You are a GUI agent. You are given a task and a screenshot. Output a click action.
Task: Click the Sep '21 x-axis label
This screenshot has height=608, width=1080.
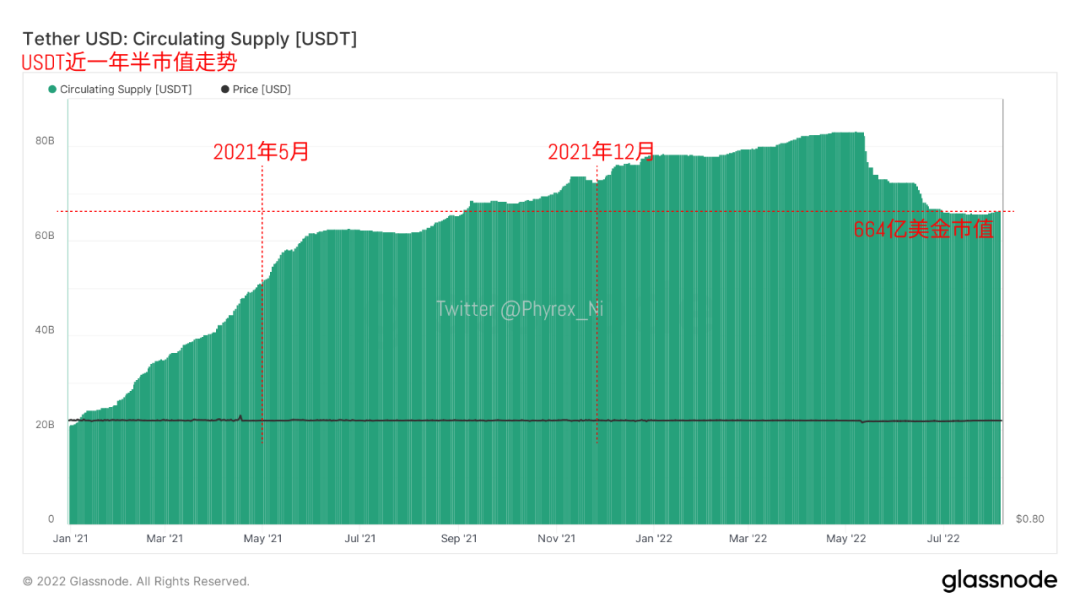tap(457, 538)
